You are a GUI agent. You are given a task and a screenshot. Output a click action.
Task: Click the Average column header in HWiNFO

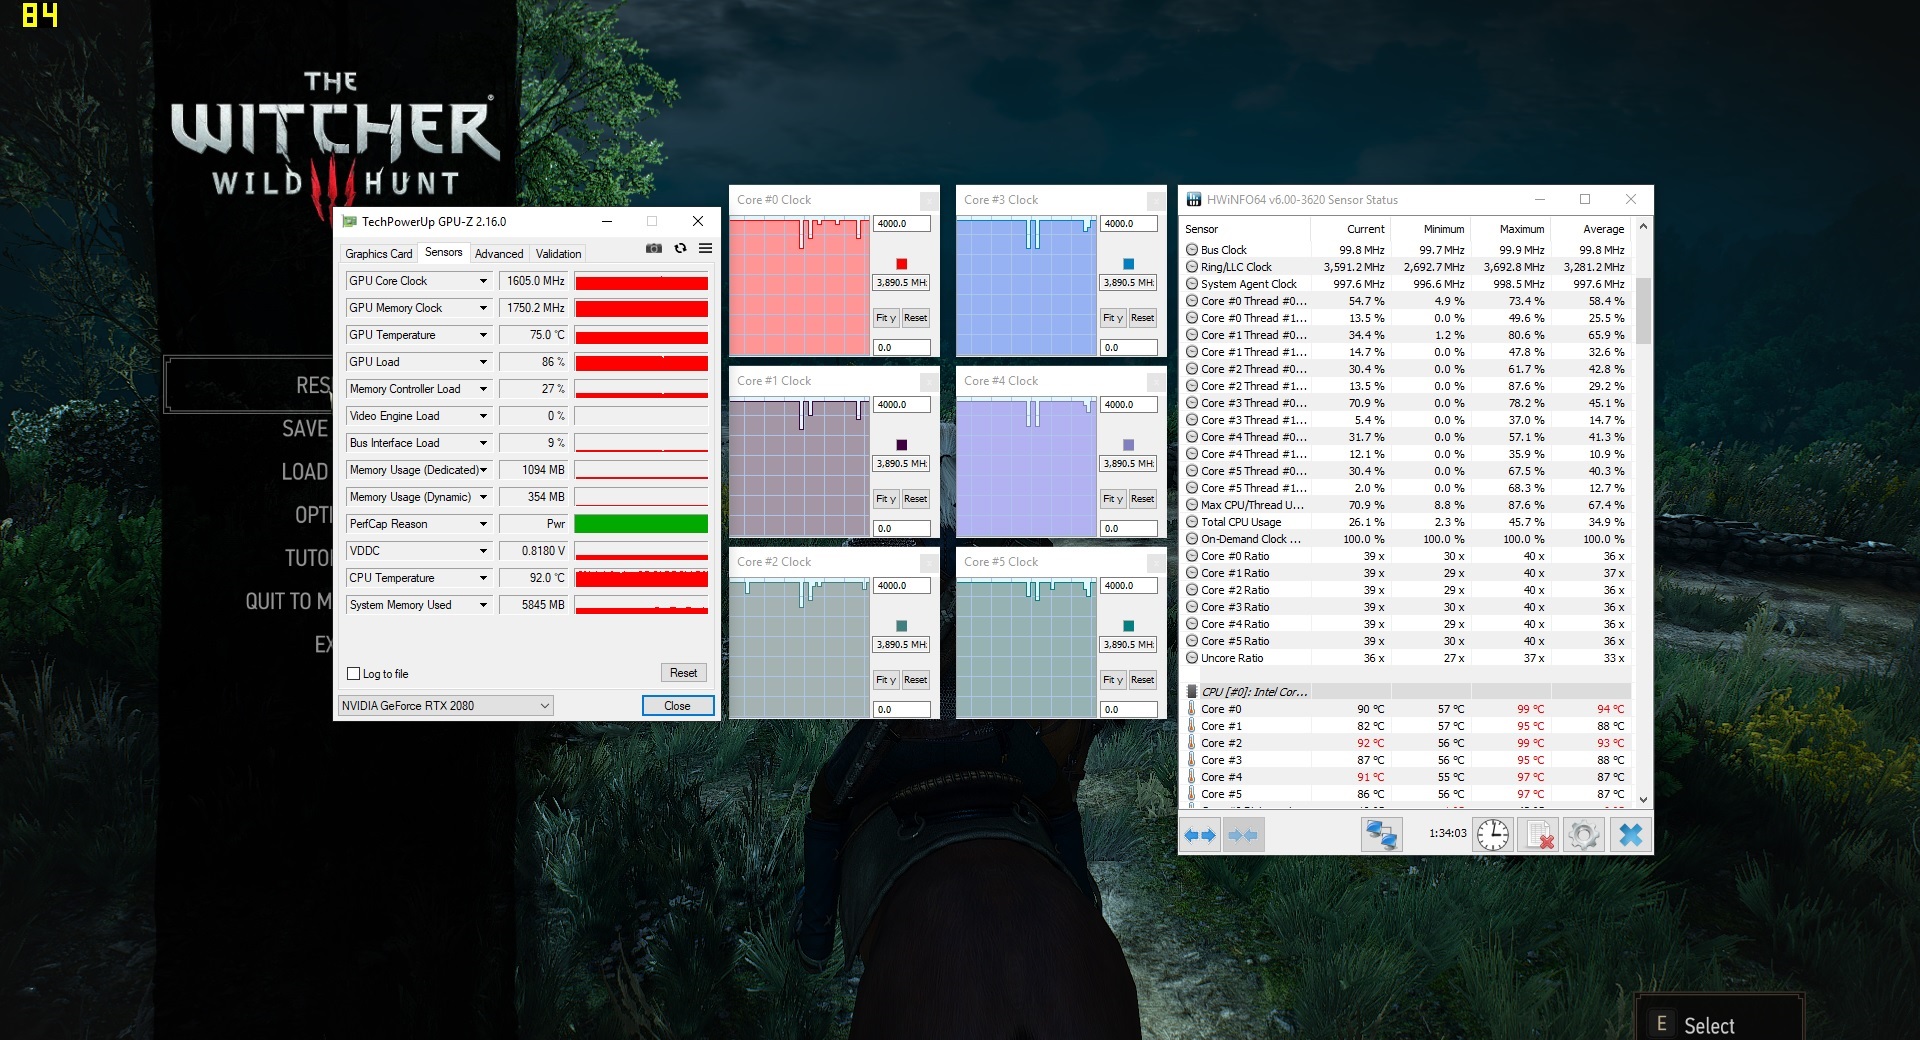point(1590,229)
